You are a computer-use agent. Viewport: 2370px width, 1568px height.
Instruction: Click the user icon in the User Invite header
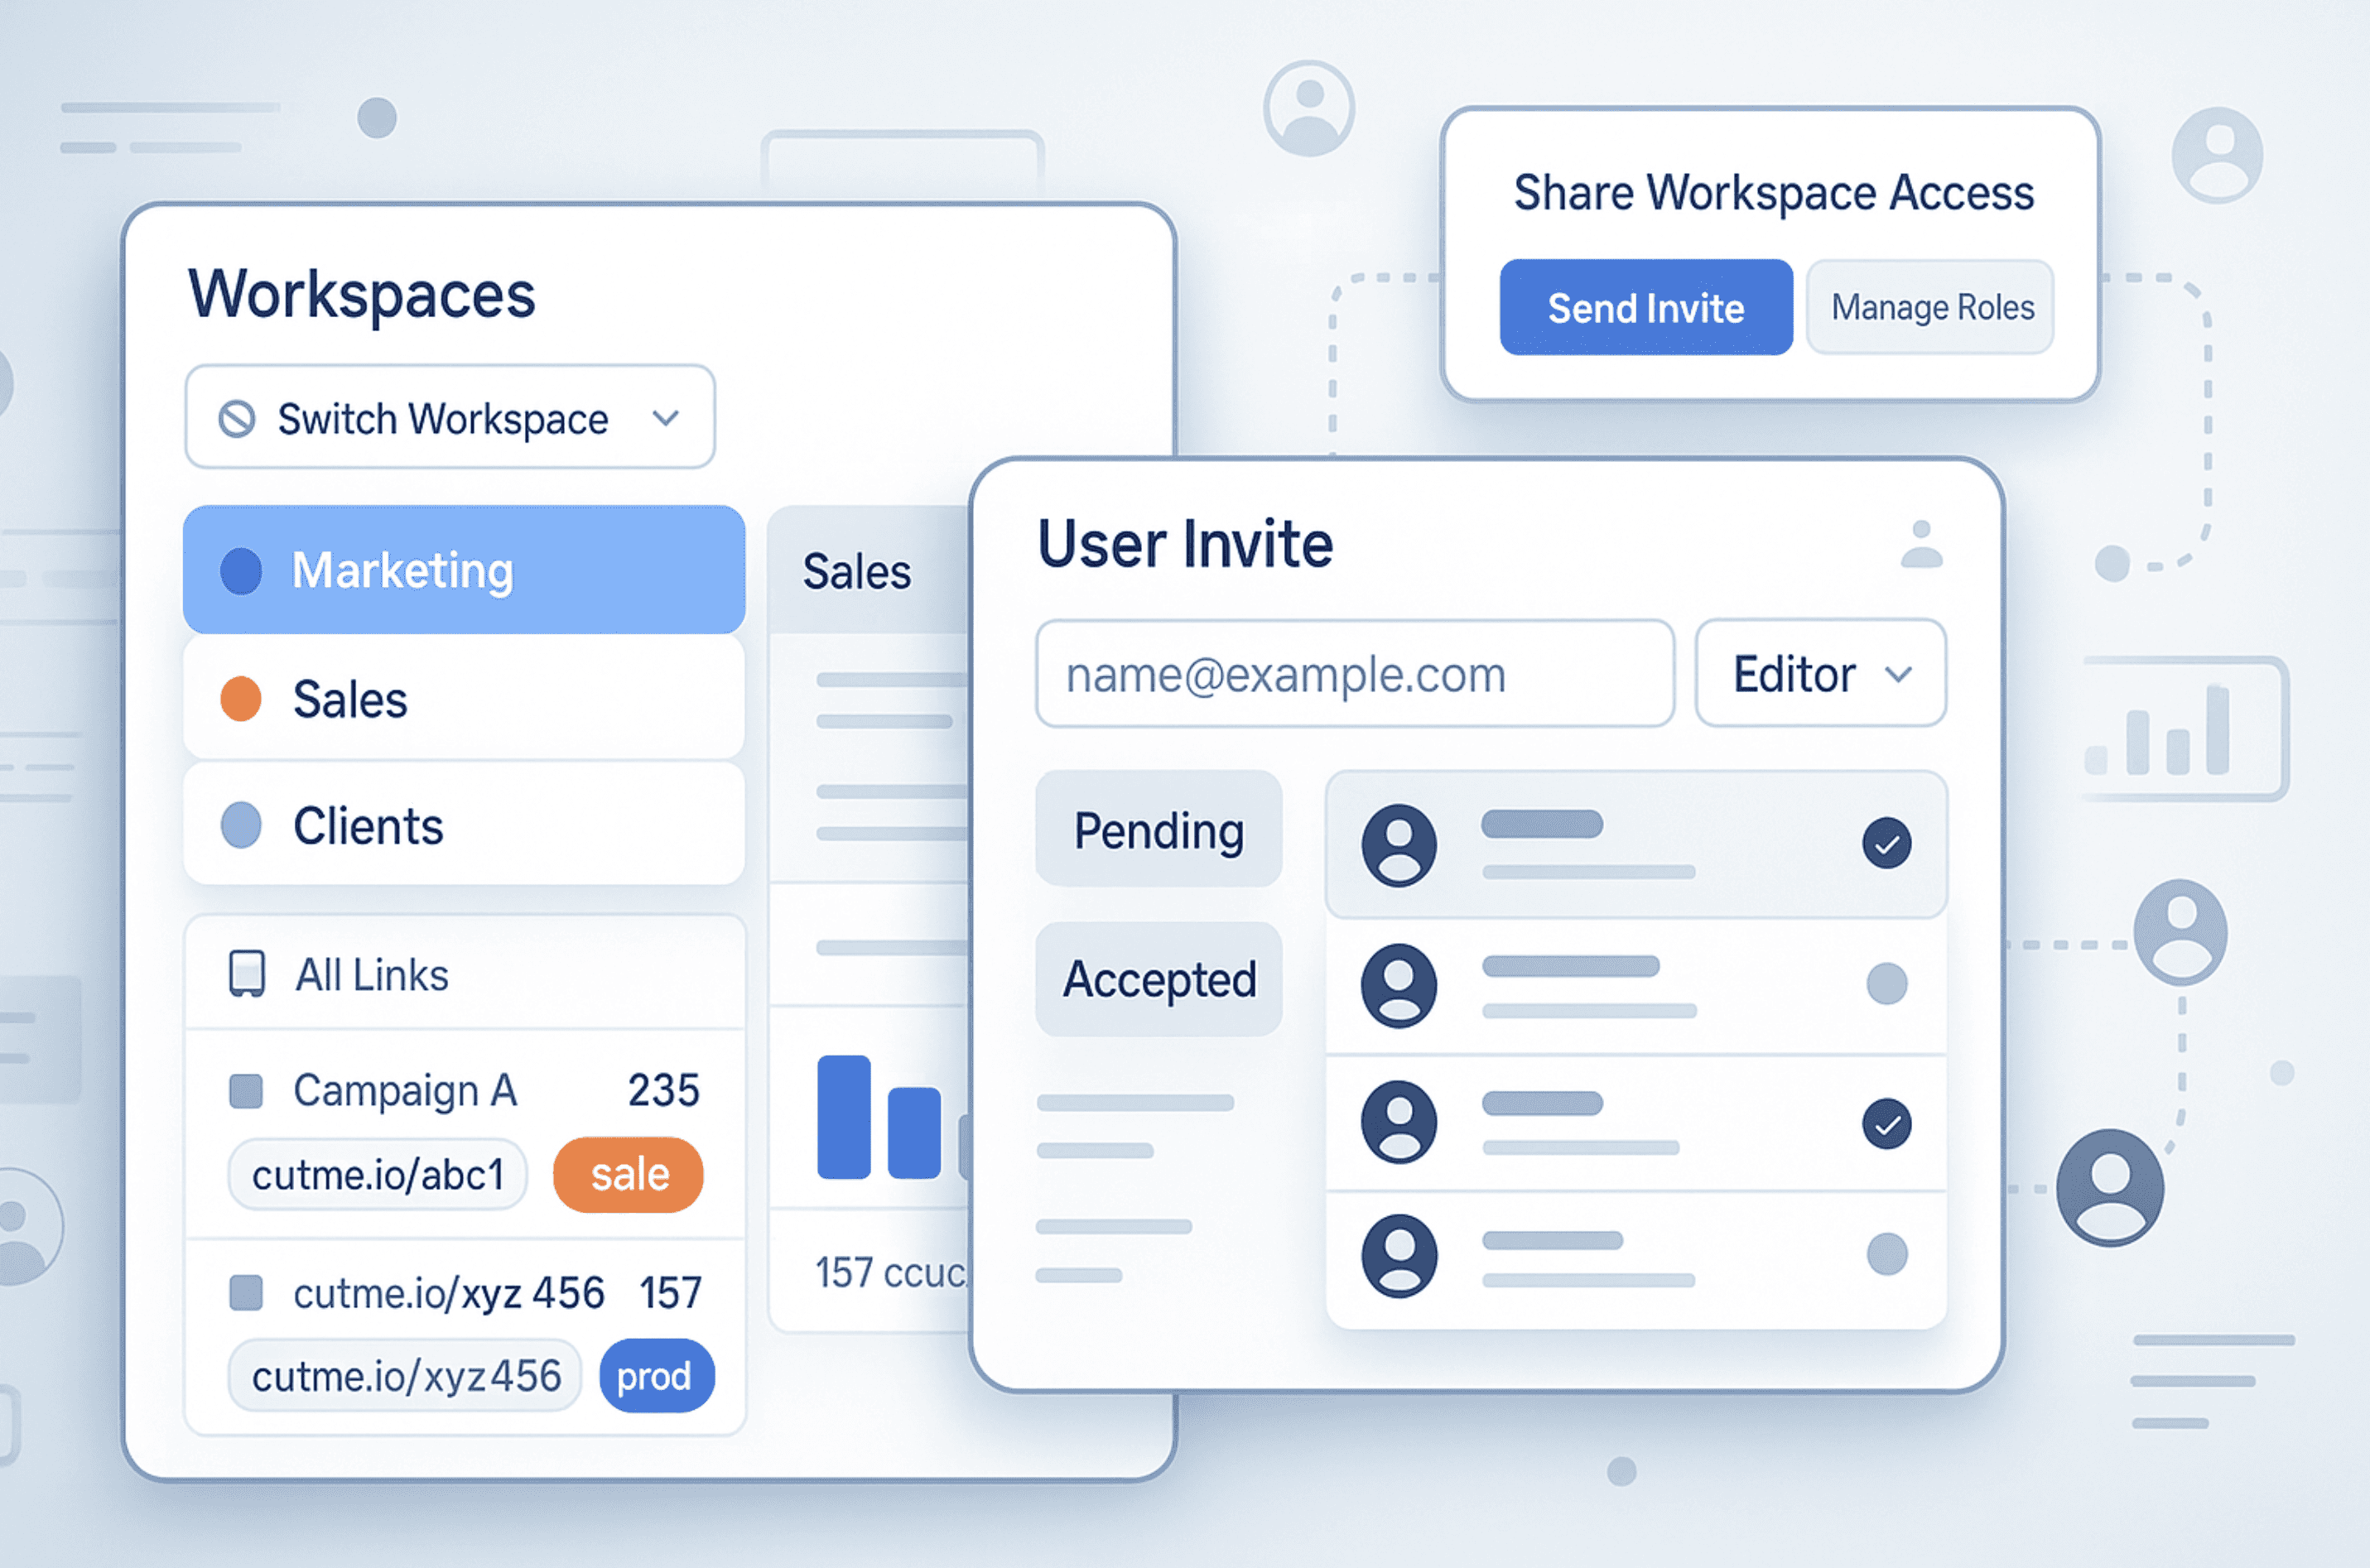tap(1920, 545)
